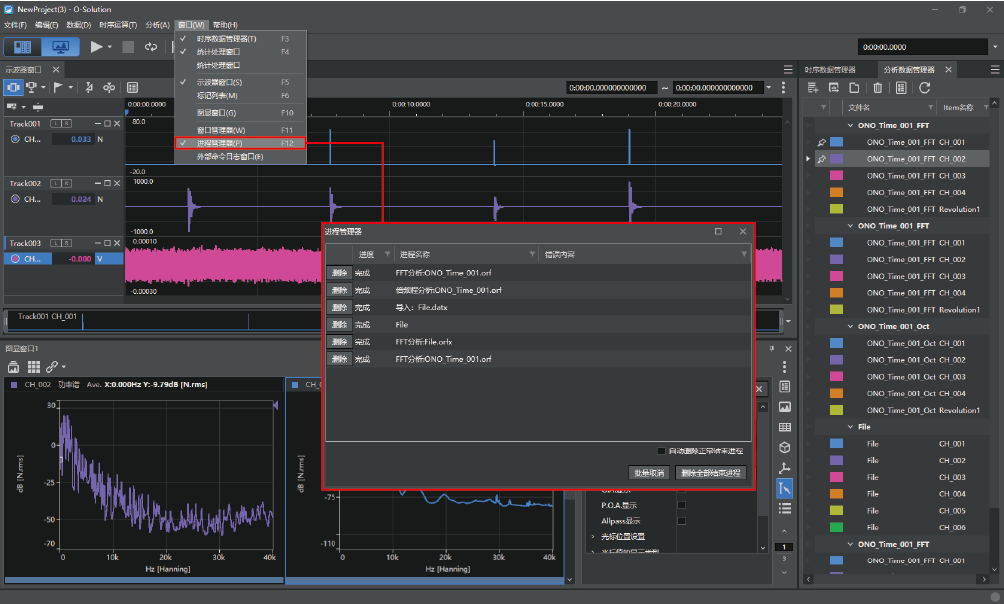Click the stop button in the main toolbar
Image resolution: width=1004 pixels, height=604 pixels.
(128, 47)
